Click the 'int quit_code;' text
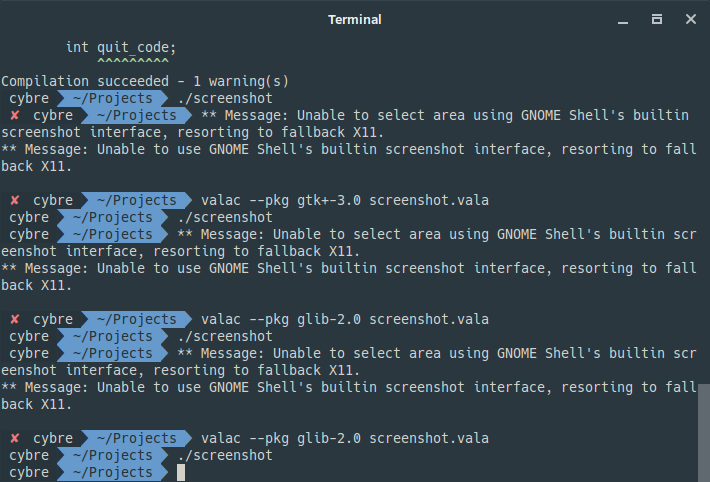This screenshot has width=710, height=482. click(x=121, y=47)
